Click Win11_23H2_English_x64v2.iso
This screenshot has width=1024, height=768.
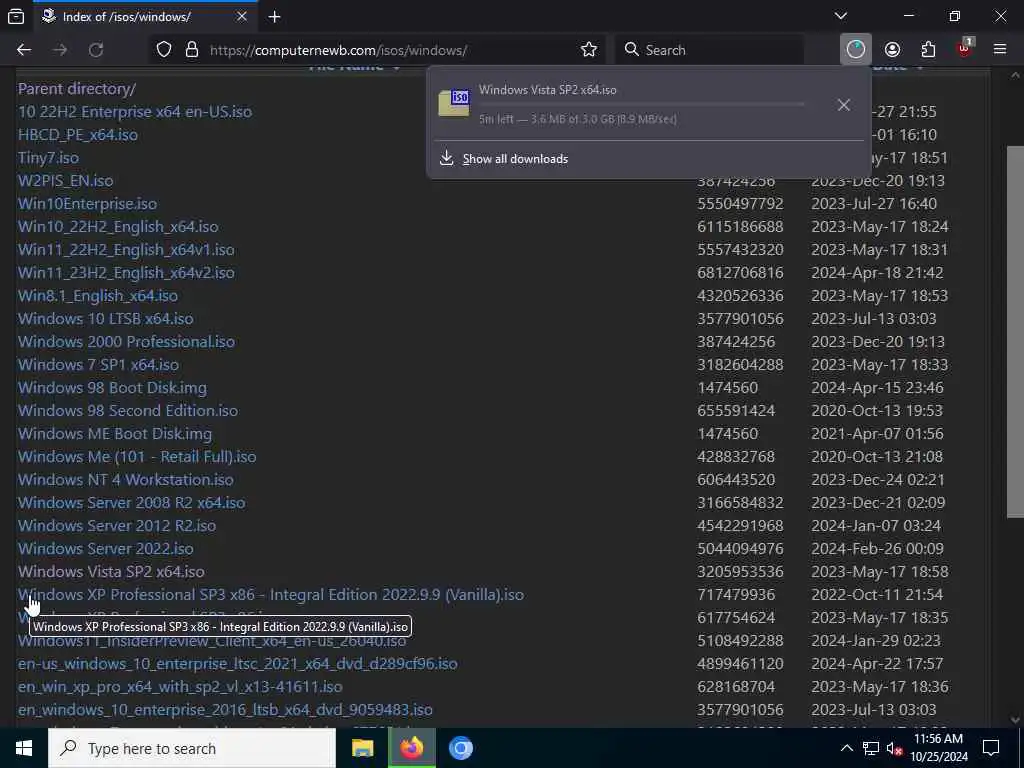(125, 272)
